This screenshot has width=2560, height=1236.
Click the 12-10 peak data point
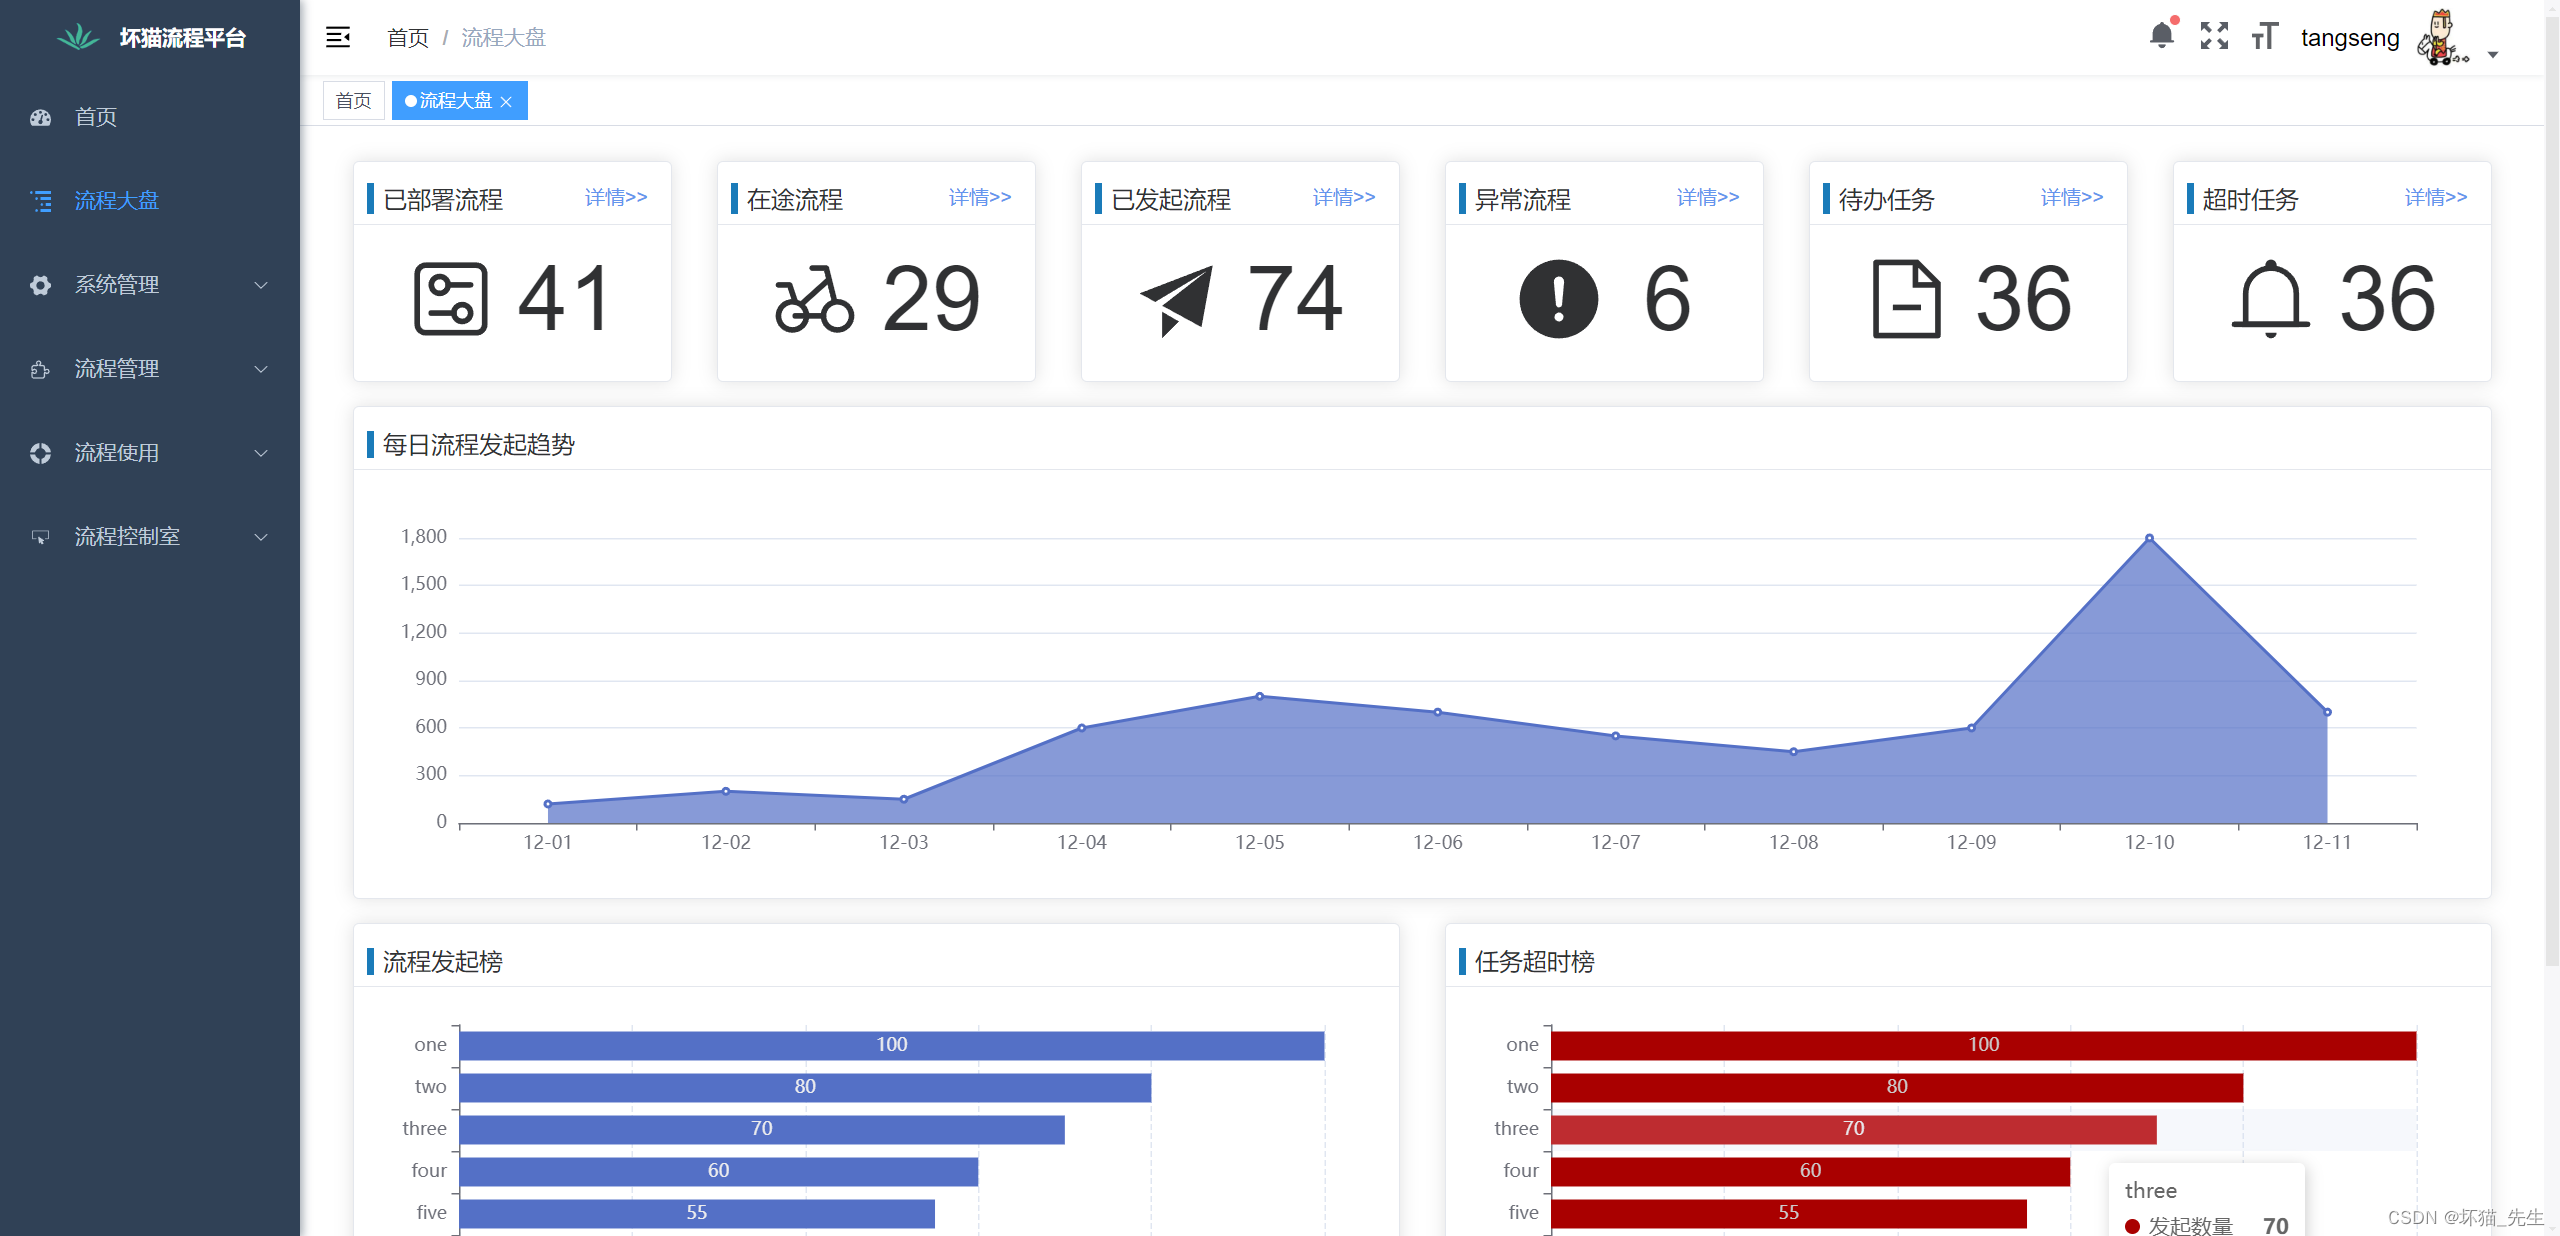pyautogui.click(x=2149, y=538)
